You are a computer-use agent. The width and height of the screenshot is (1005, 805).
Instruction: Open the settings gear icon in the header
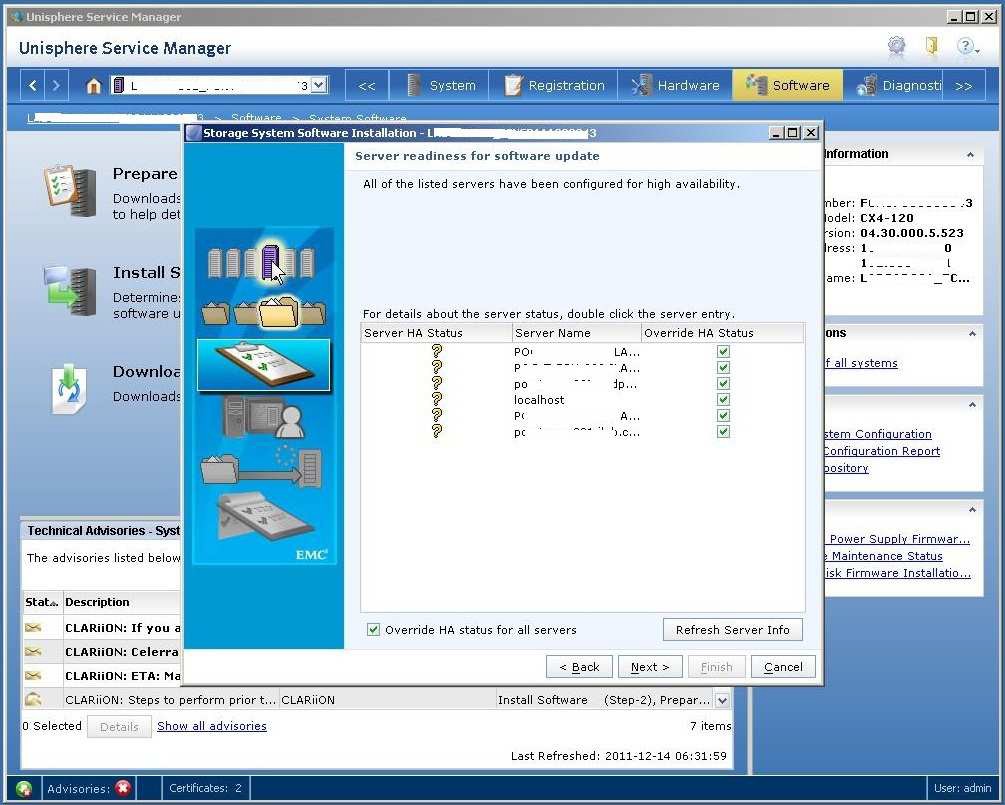(896, 45)
